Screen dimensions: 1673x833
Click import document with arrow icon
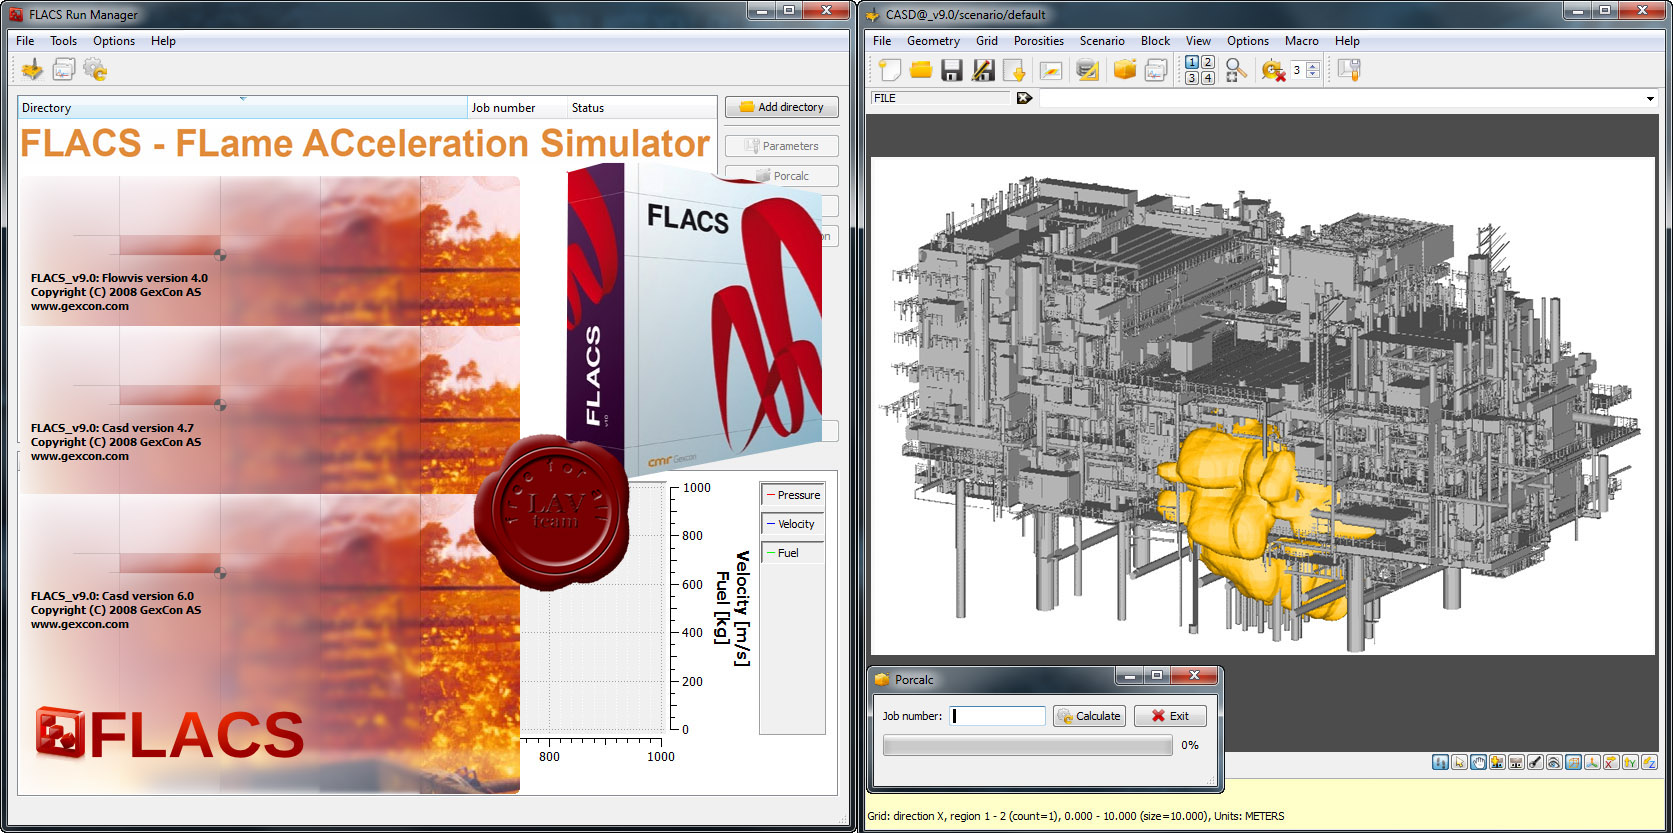tap(1014, 69)
